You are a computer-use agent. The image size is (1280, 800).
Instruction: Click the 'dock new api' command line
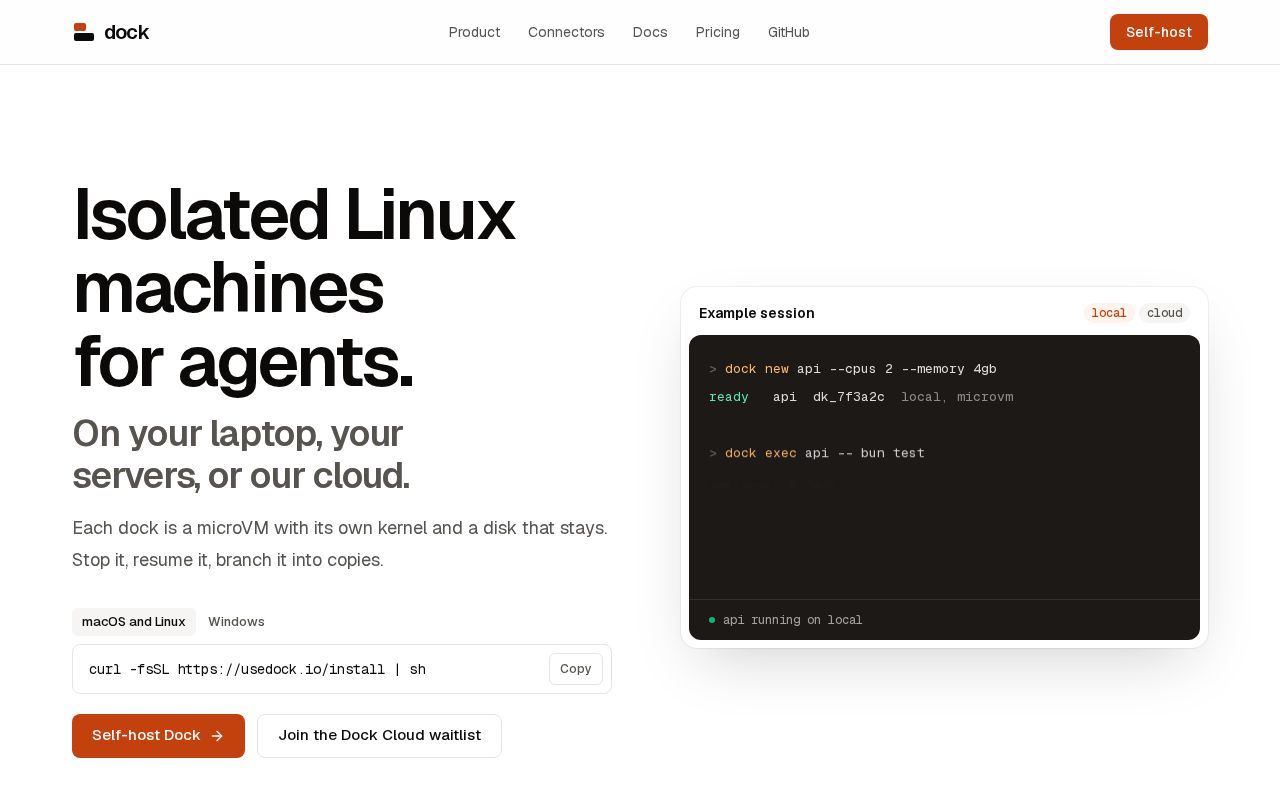(x=853, y=369)
